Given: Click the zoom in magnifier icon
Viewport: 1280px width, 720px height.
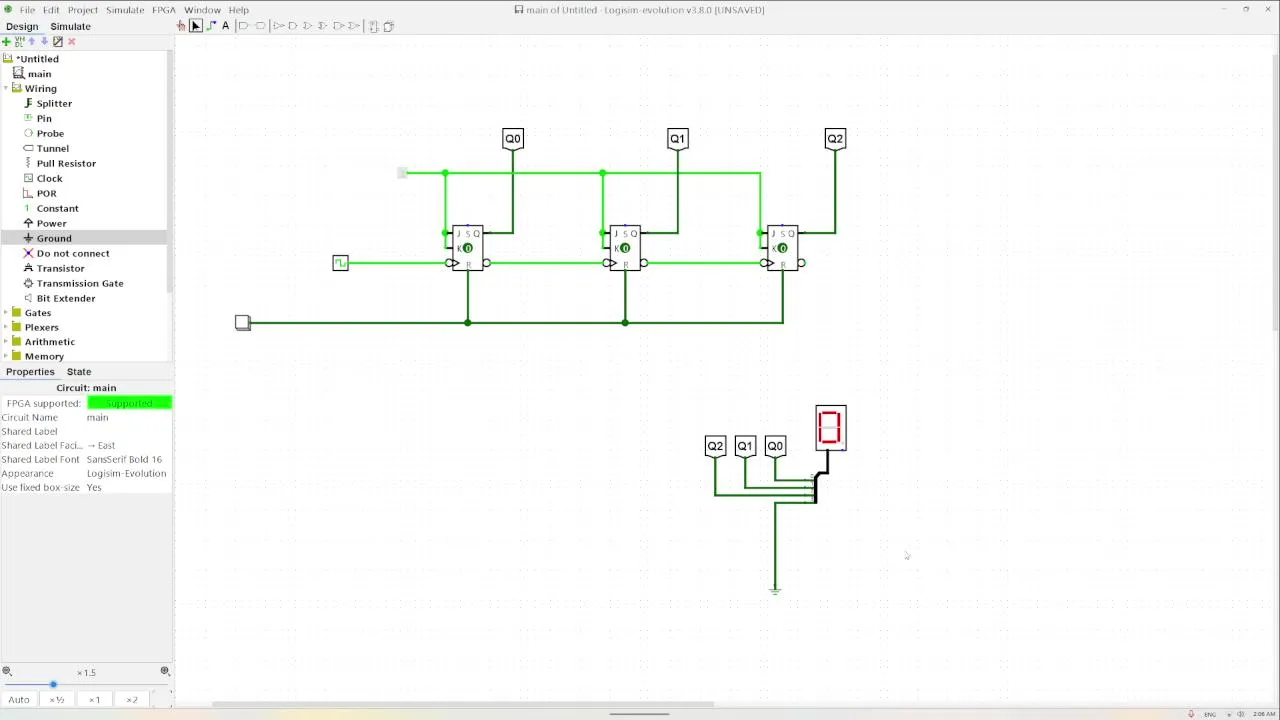Looking at the screenshot, I should tap(165, 672).
